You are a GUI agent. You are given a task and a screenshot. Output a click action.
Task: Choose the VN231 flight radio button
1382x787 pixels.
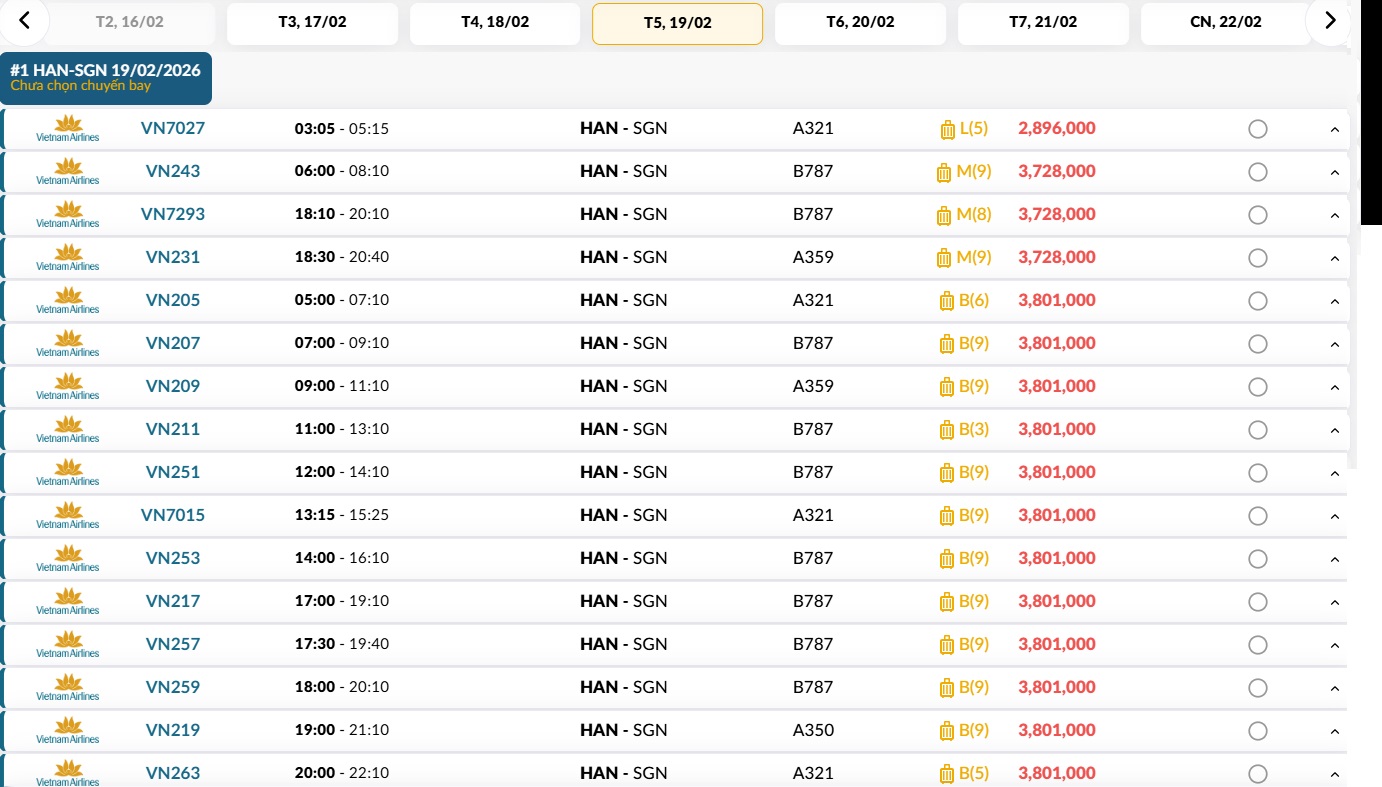click(1258, 258)
